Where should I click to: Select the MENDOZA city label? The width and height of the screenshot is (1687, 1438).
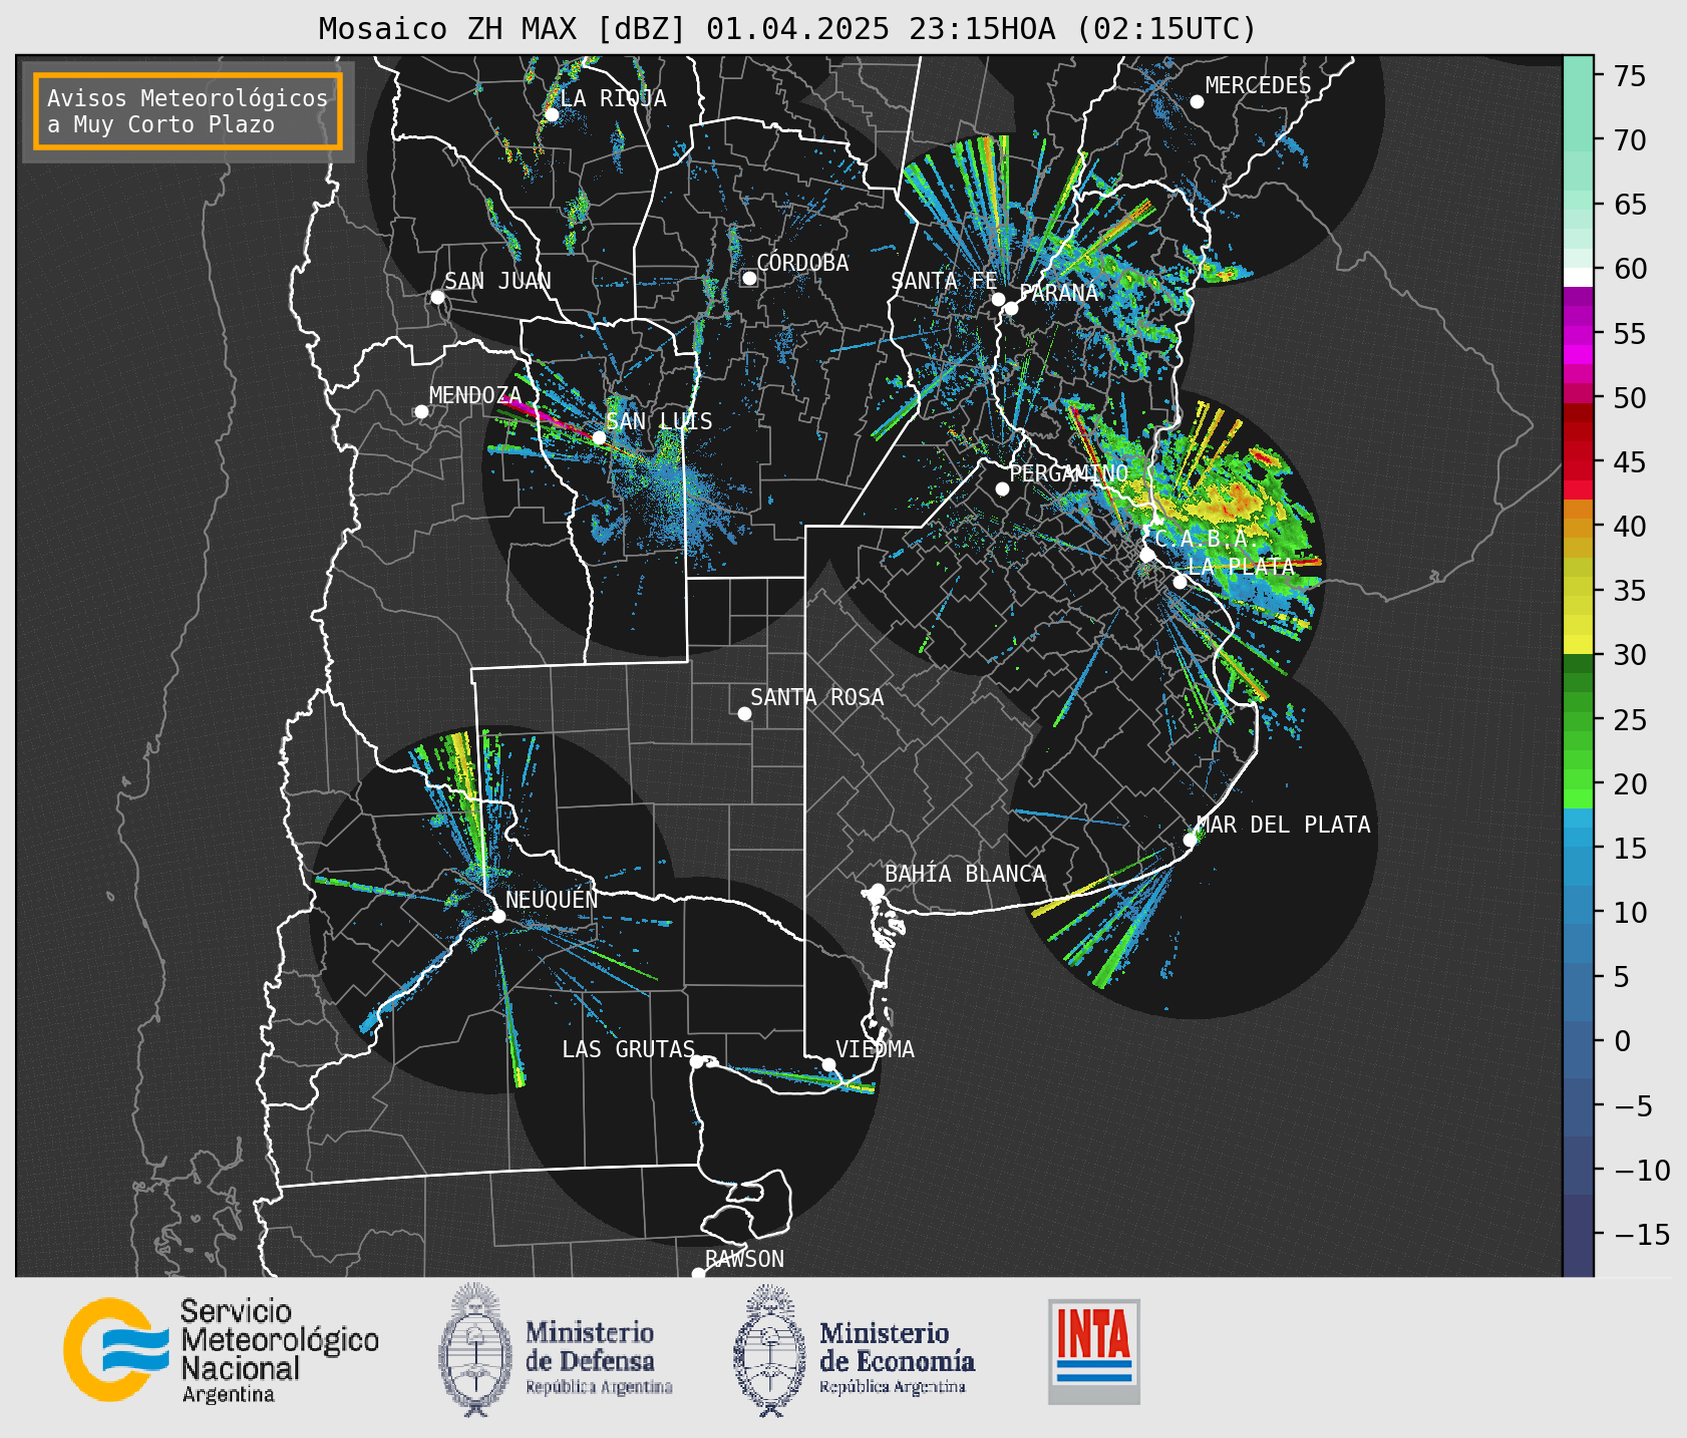pyautogui.click(x=475, y=395)
